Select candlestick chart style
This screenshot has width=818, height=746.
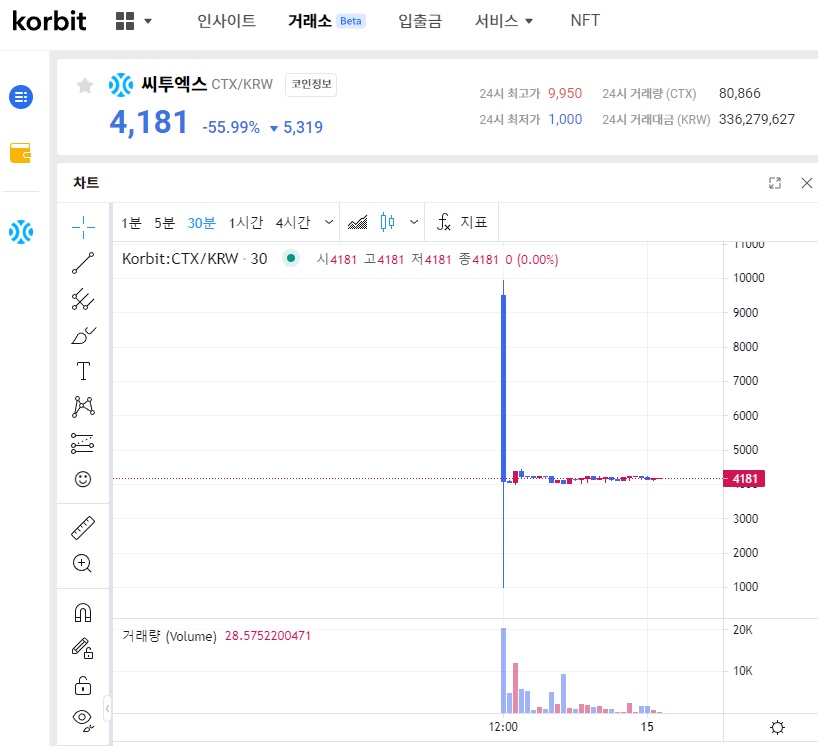pos(387,222)
